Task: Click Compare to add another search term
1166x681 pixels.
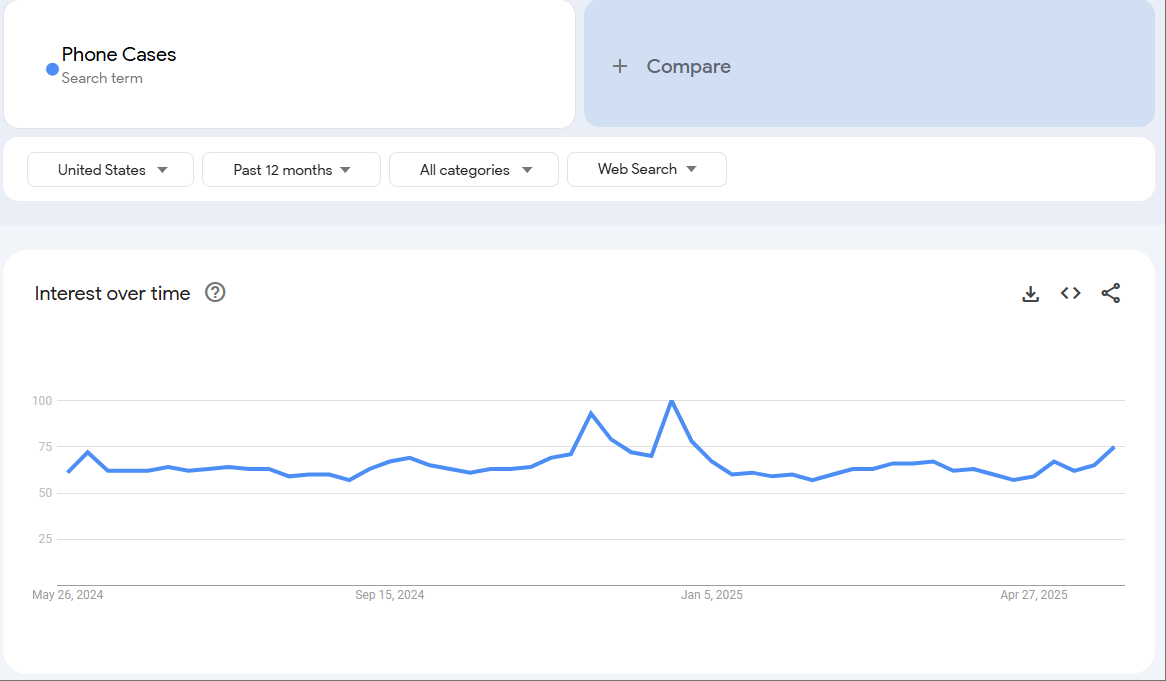Action: pyautogui.click(x=688, y=66)
